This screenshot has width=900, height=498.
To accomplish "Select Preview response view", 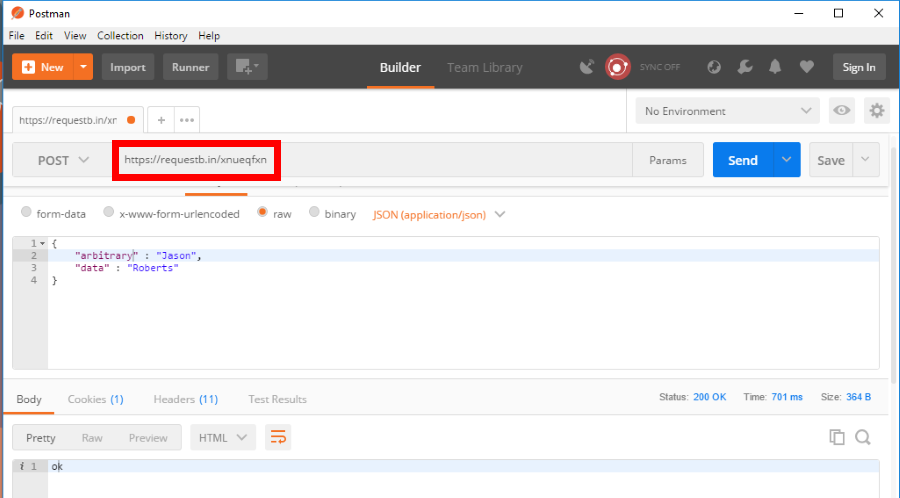I will (148, 438).
